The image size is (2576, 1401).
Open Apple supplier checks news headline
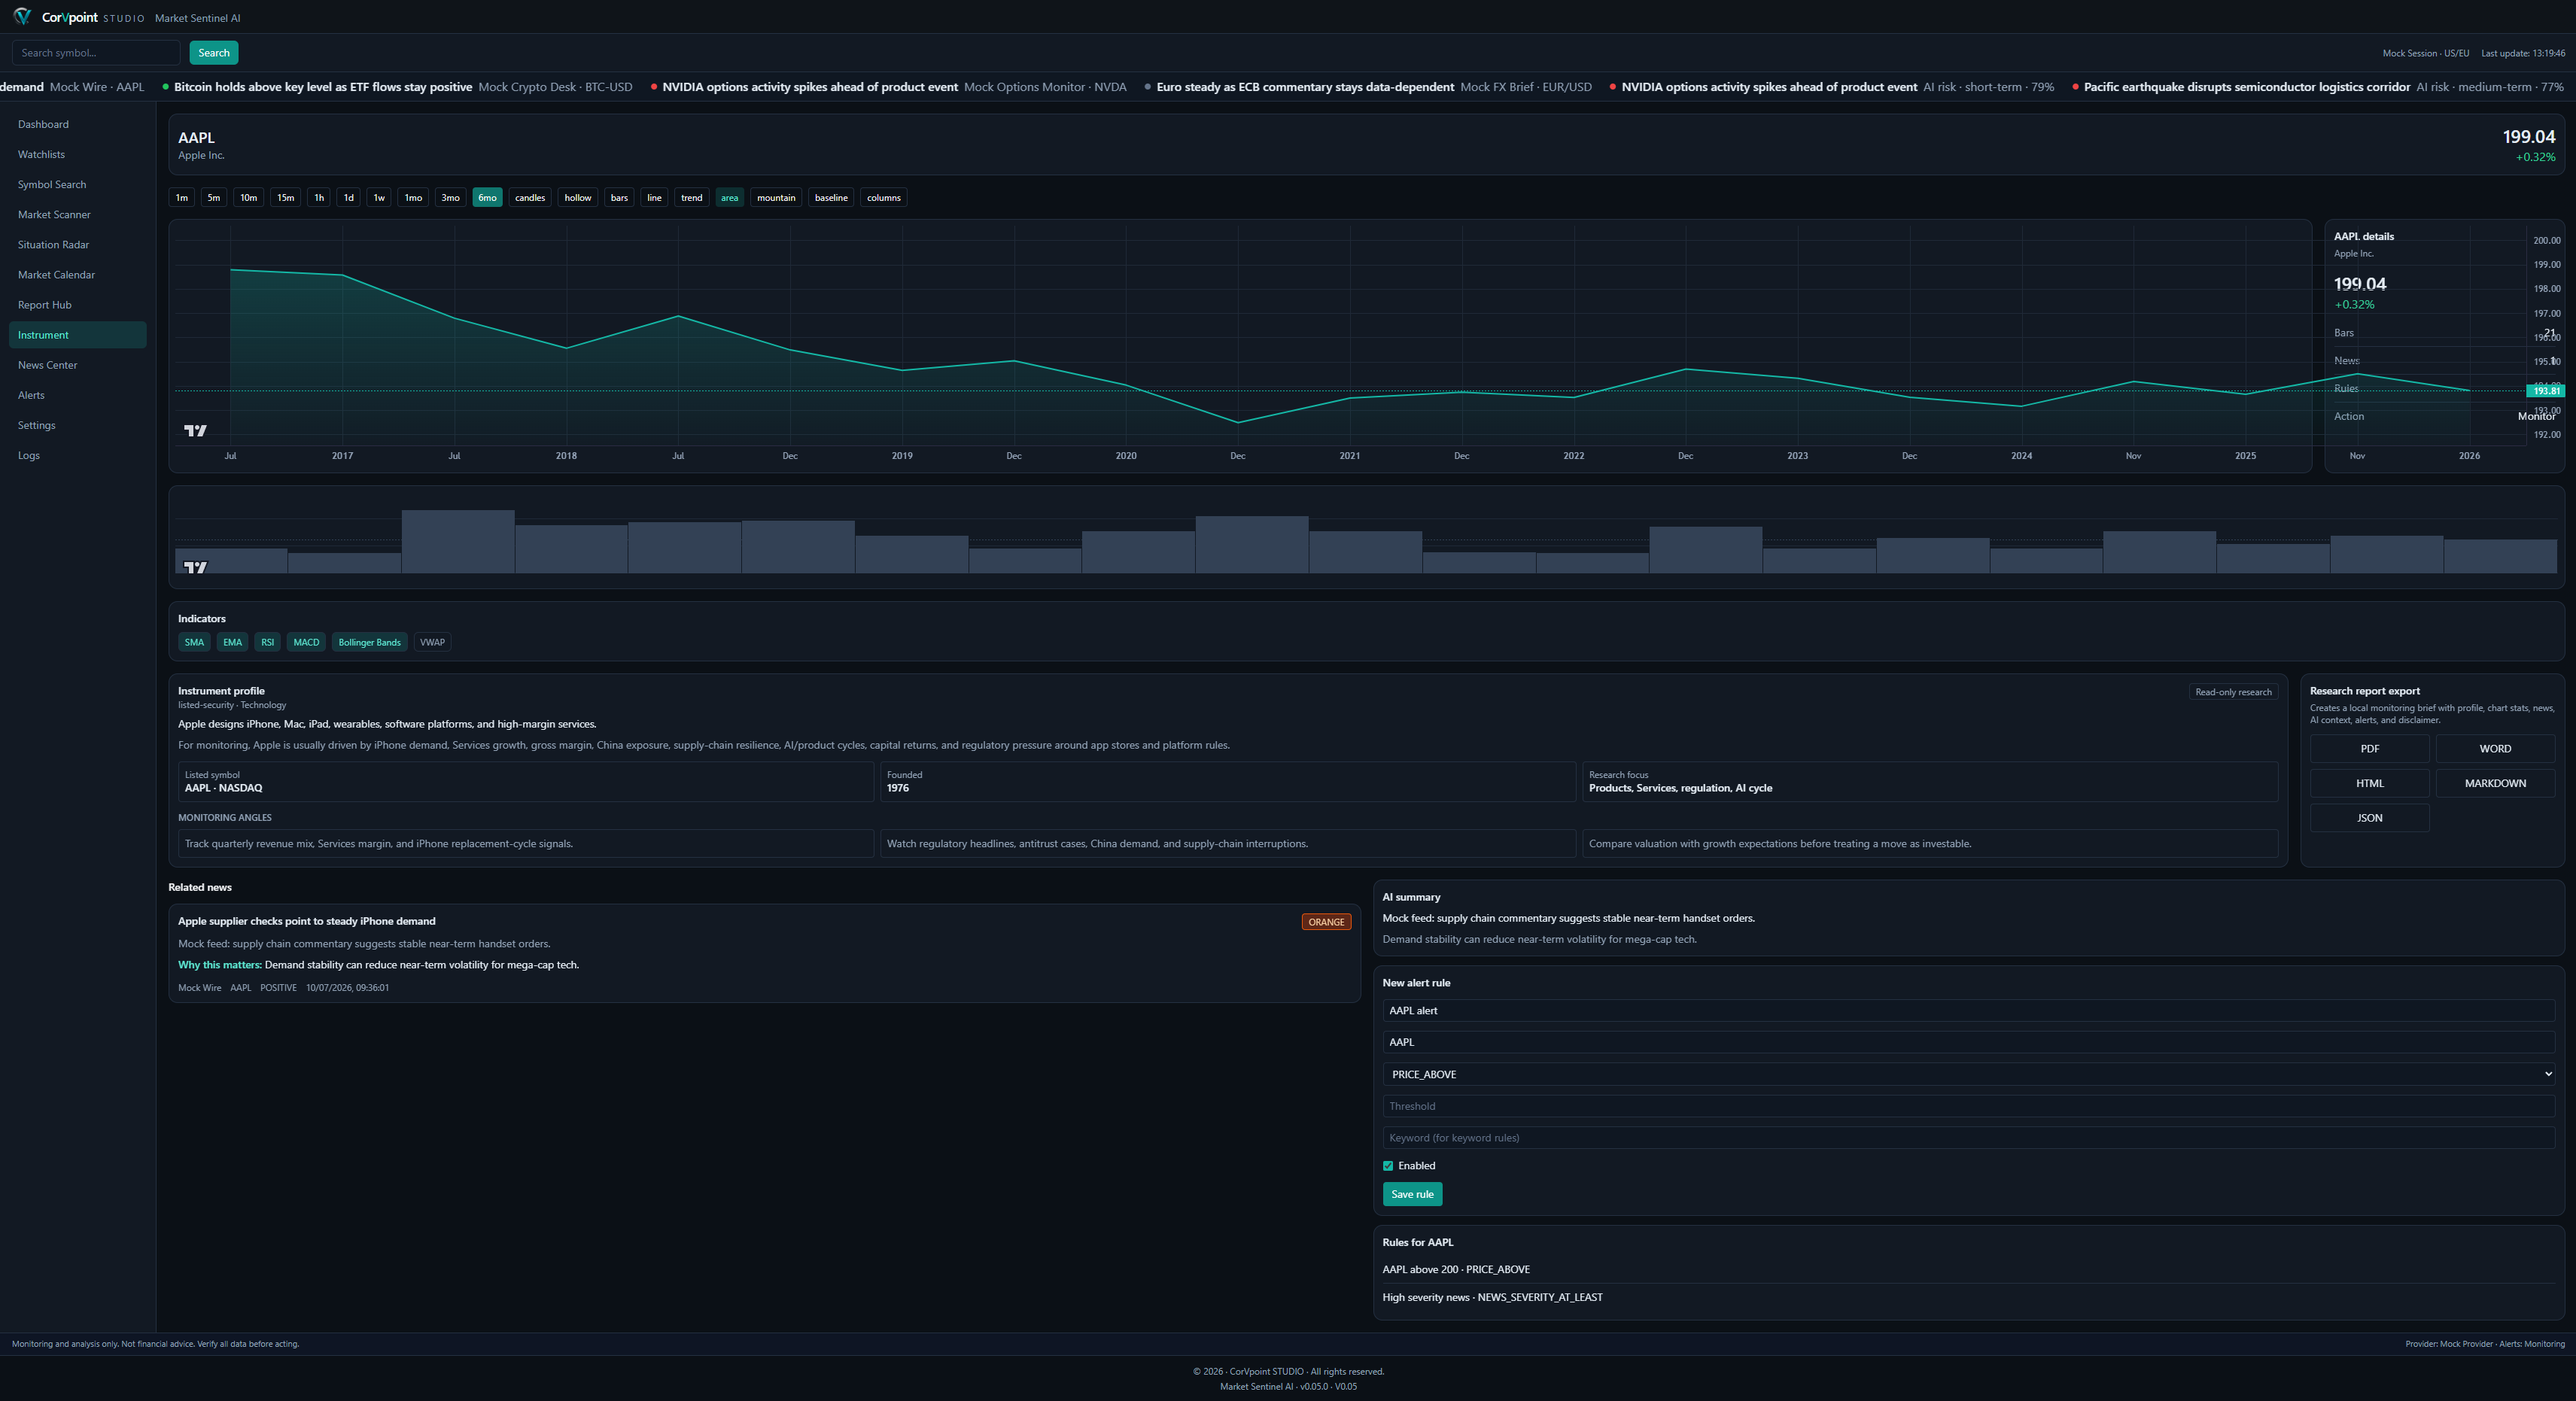point(307,921)
